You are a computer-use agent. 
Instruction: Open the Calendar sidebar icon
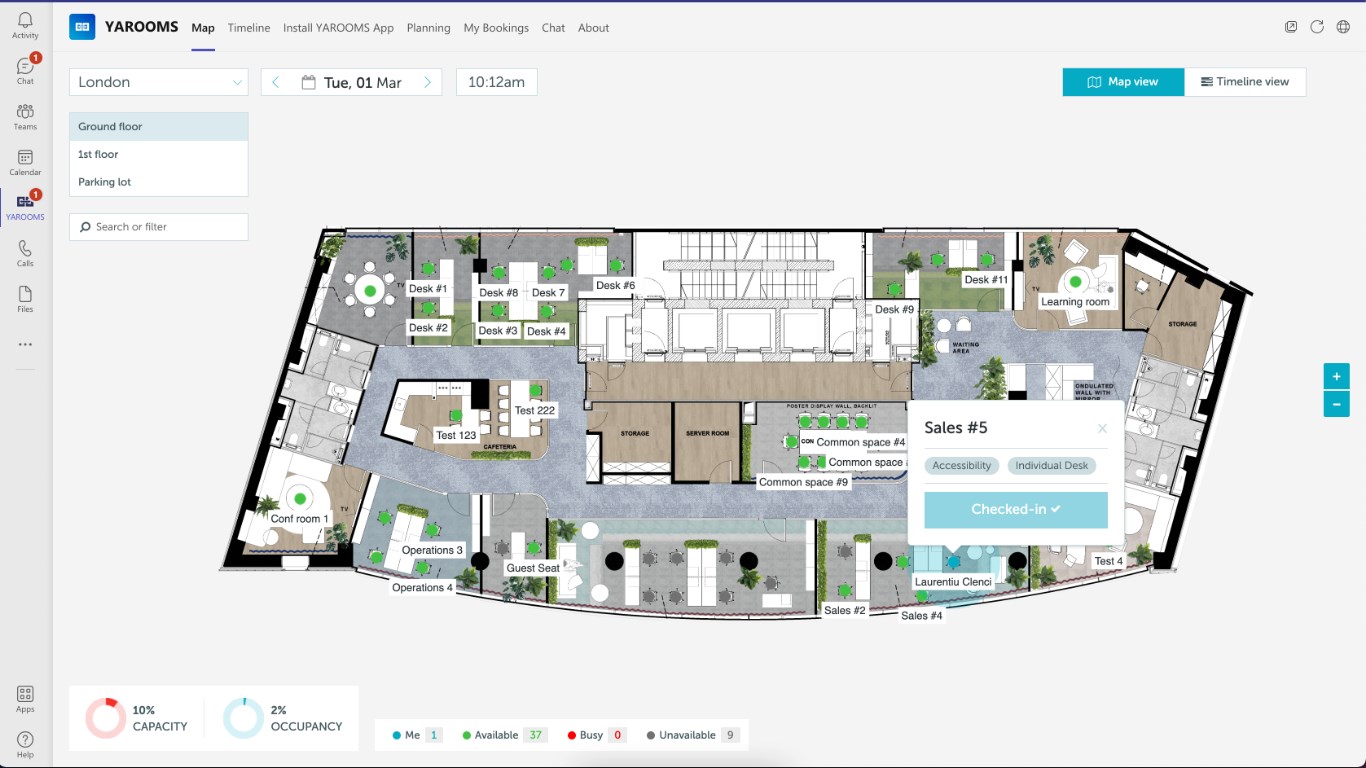pyautogui.click(x=25, y=158)
